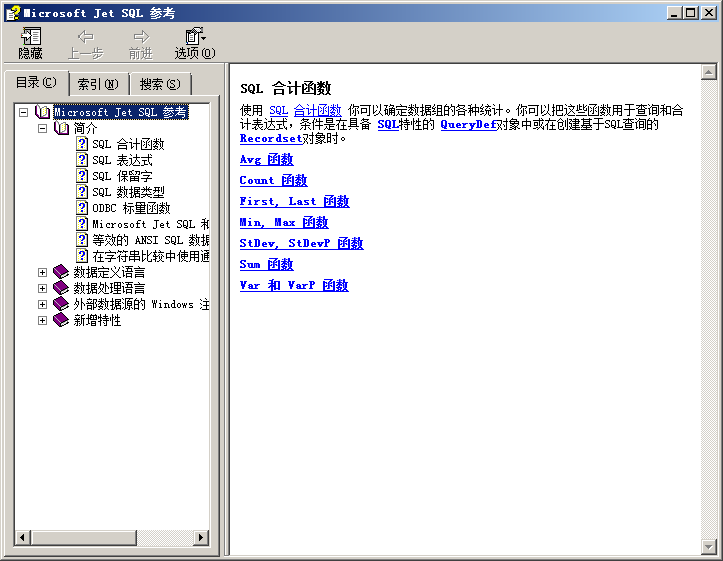Select the SQL 合计函数 tree item
The width and height of the screenshot is (723, 561).
[x=128, y=144]
